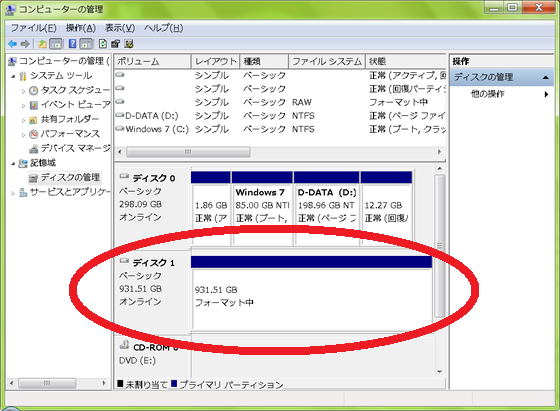Viewport: 560px width, 411px height.
Task: Open the blue Help toolbar icon
Action: (72, 44)
